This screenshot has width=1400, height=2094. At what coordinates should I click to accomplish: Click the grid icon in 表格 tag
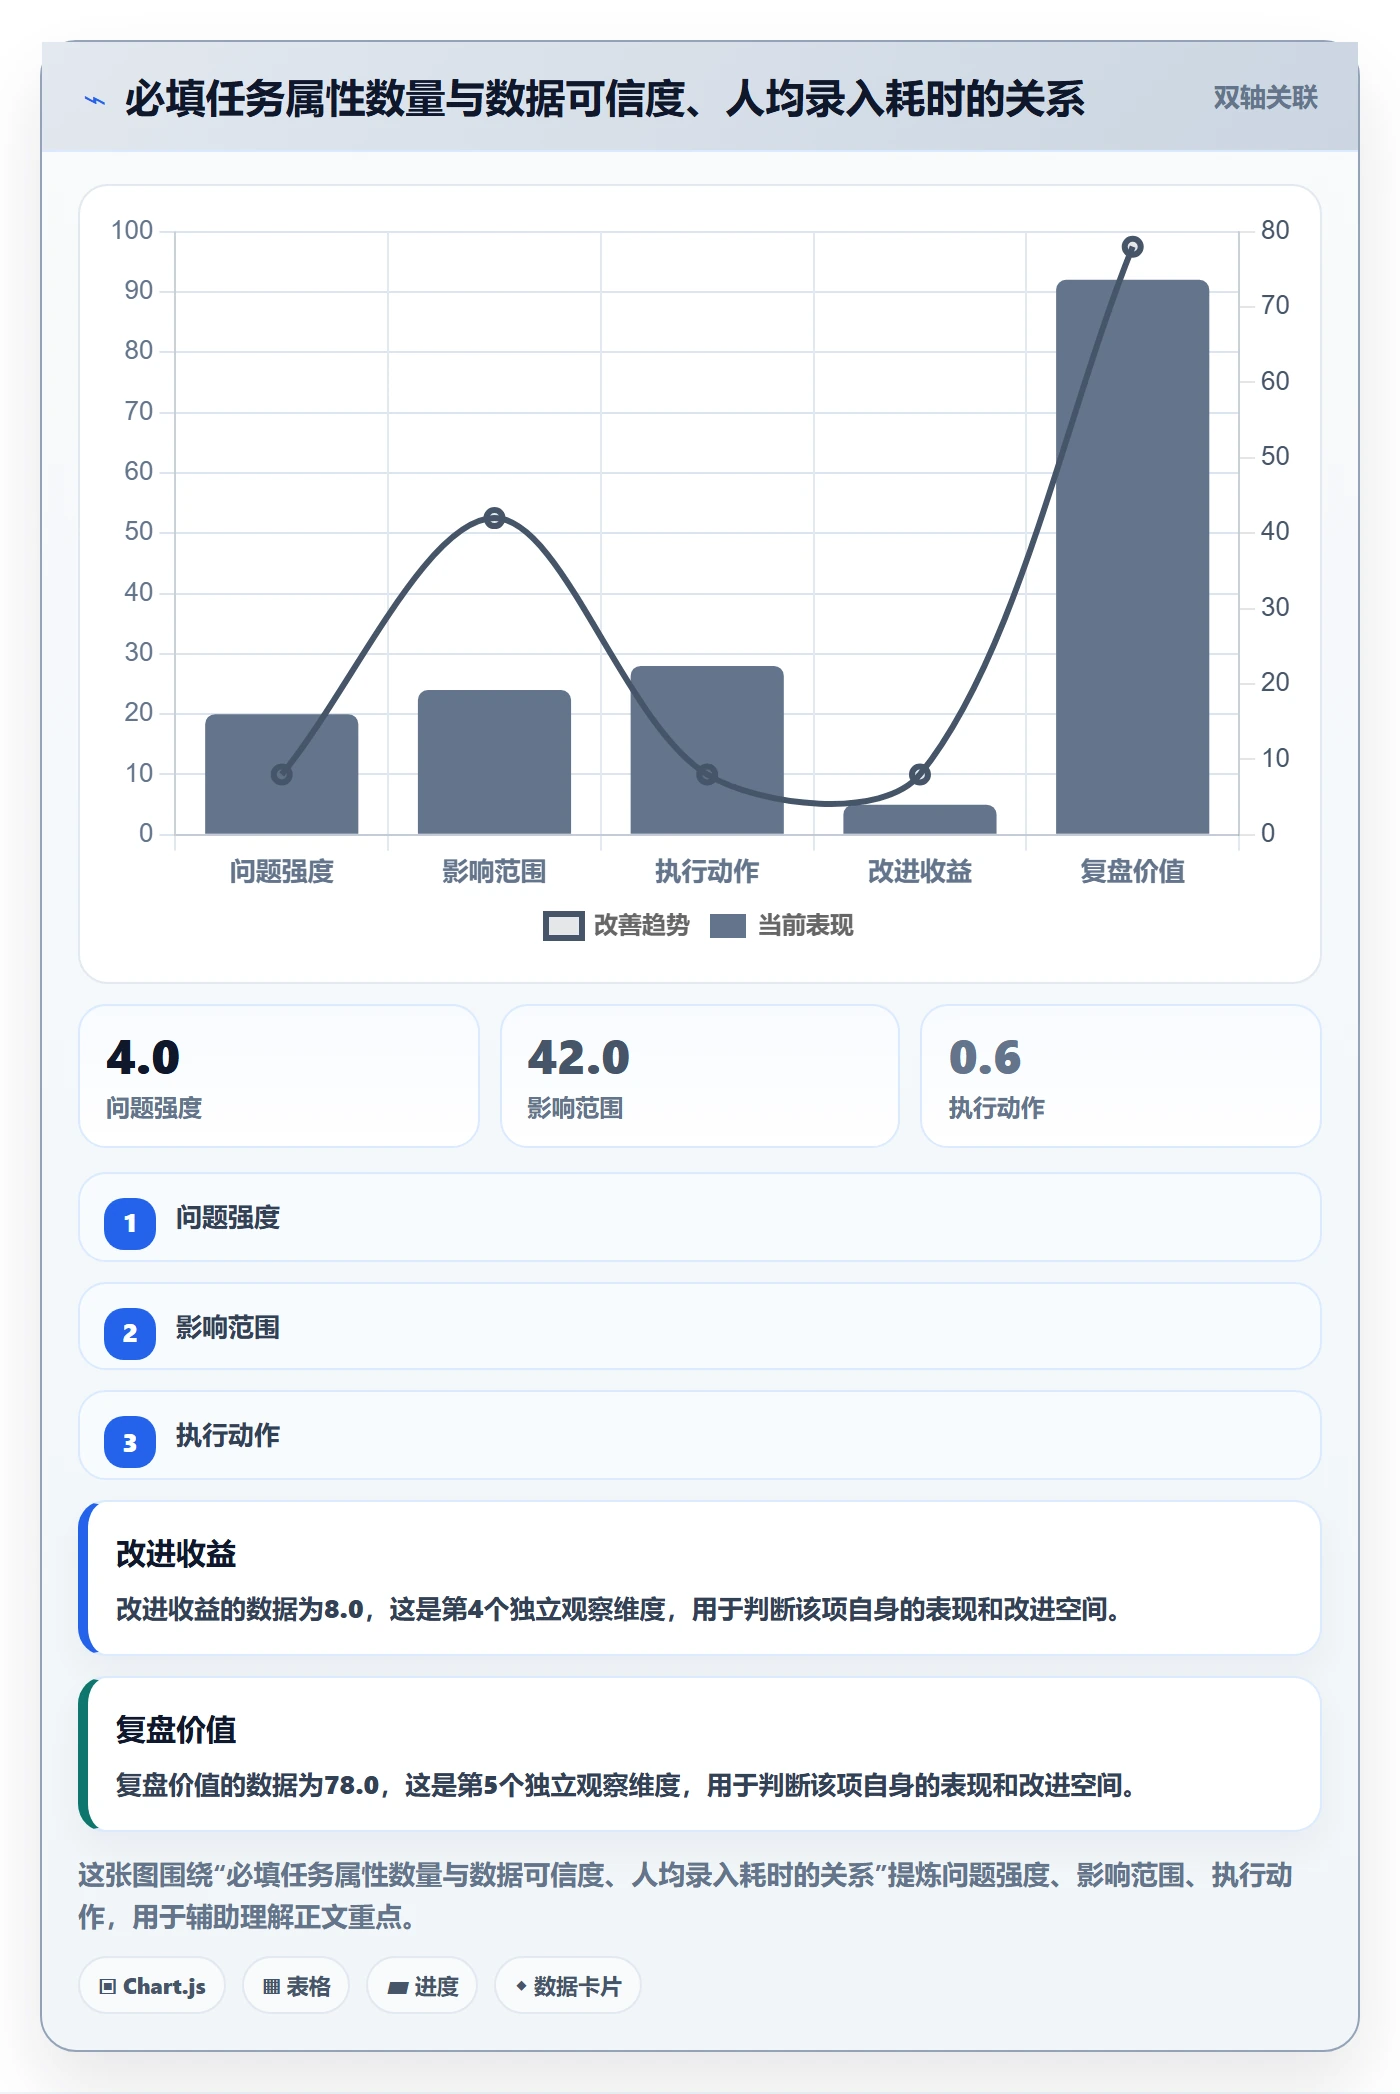point(271,1987)
